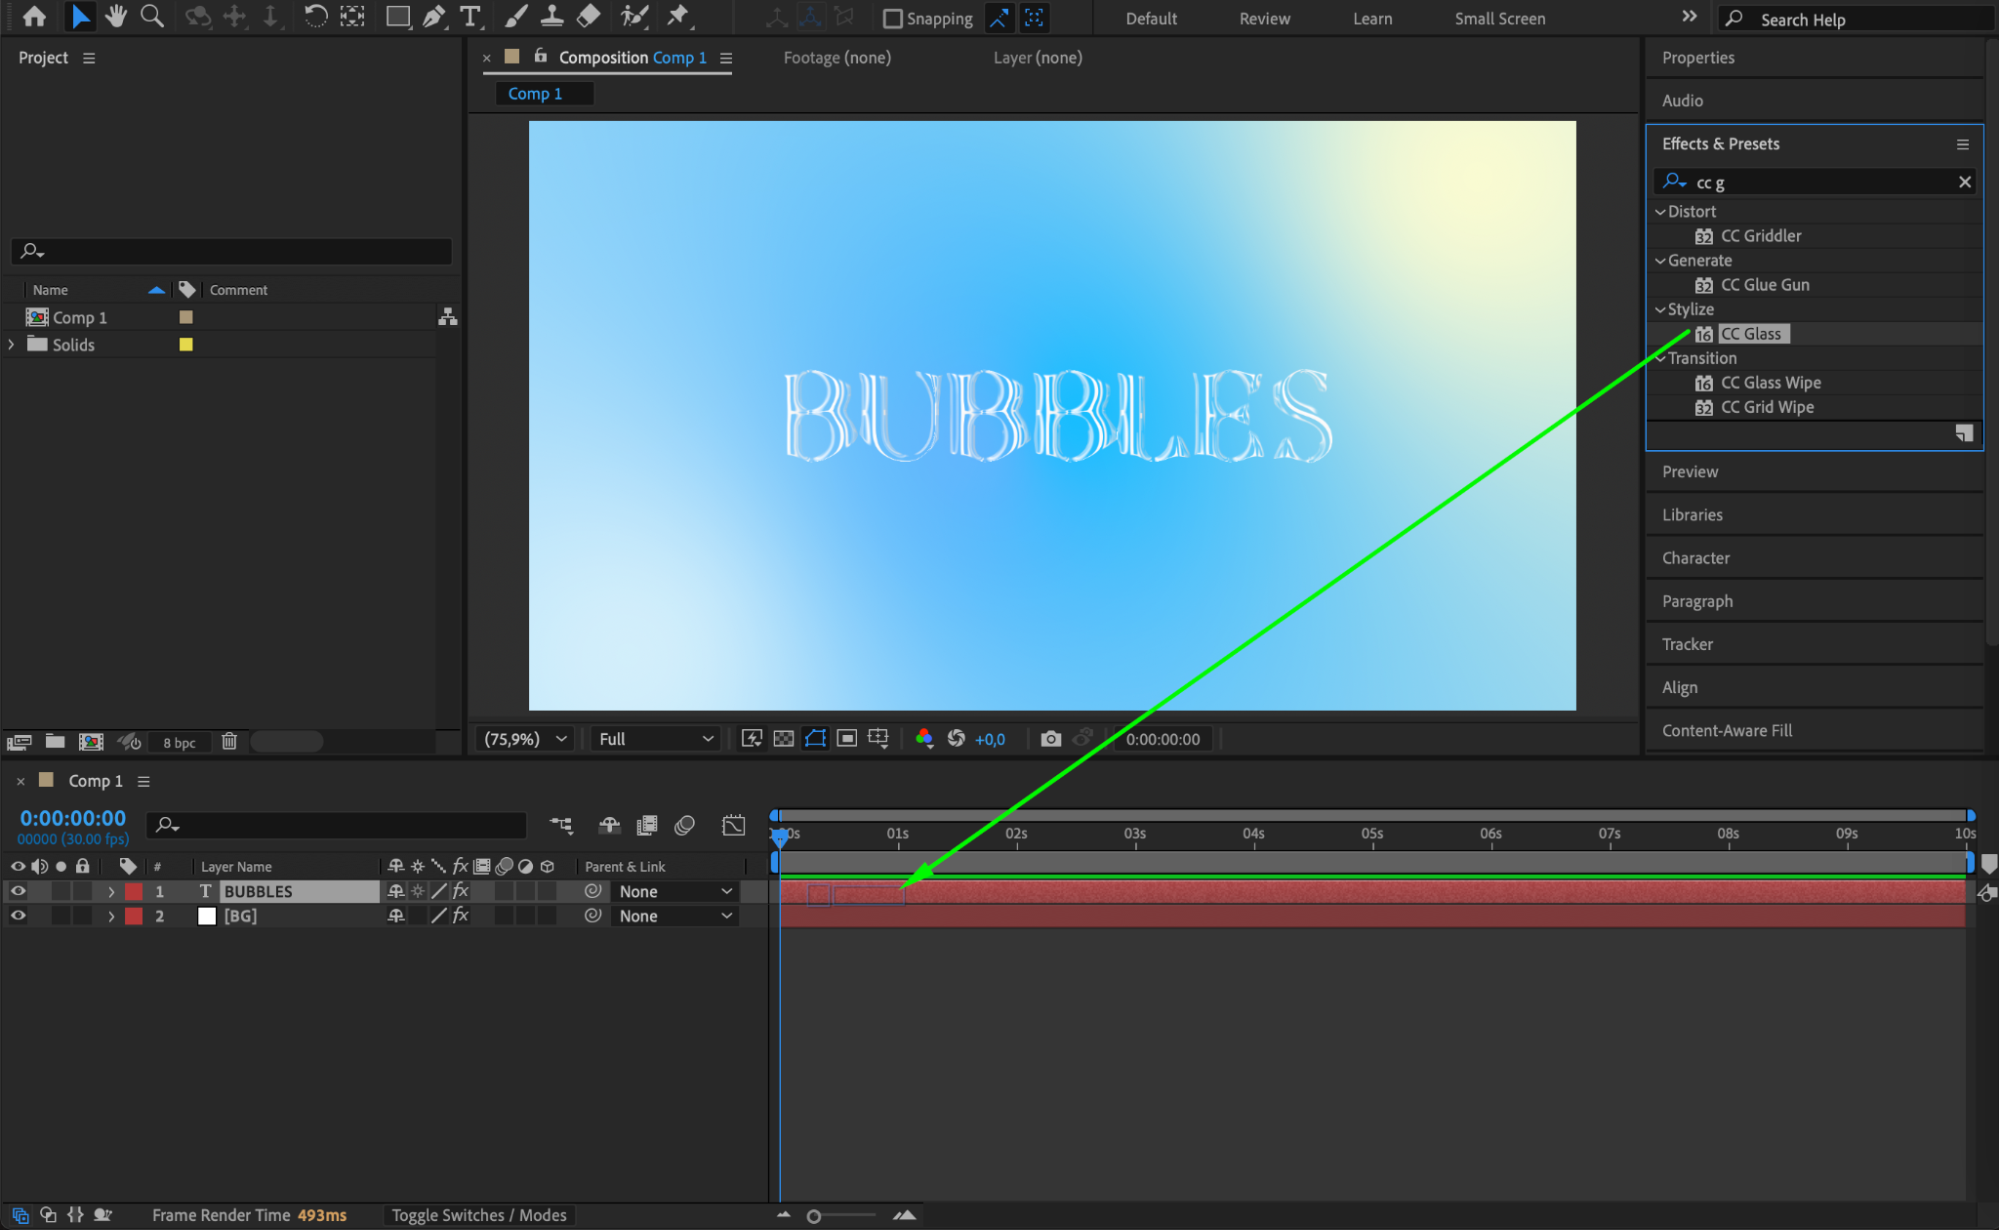
Task: Select the Rotation tool
Action: click(315, 16)
